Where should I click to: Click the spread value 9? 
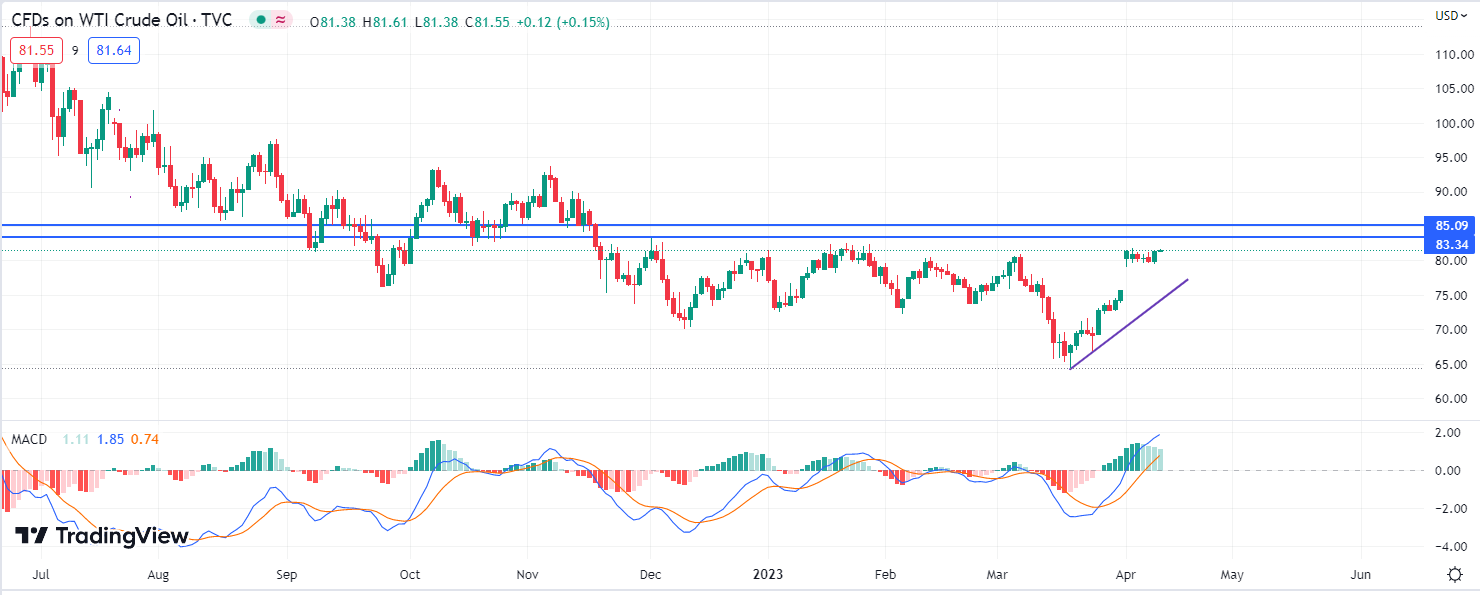coord(75,50)
